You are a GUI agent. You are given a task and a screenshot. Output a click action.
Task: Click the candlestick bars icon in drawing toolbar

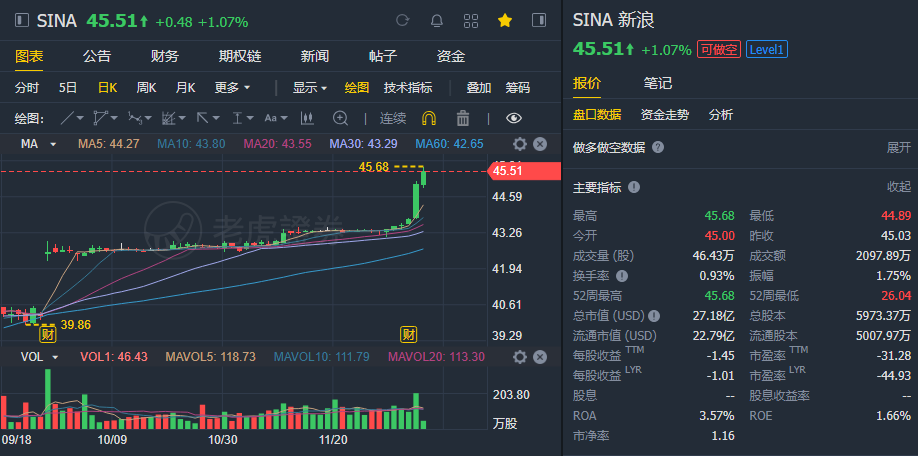click(x=307, y=118)
